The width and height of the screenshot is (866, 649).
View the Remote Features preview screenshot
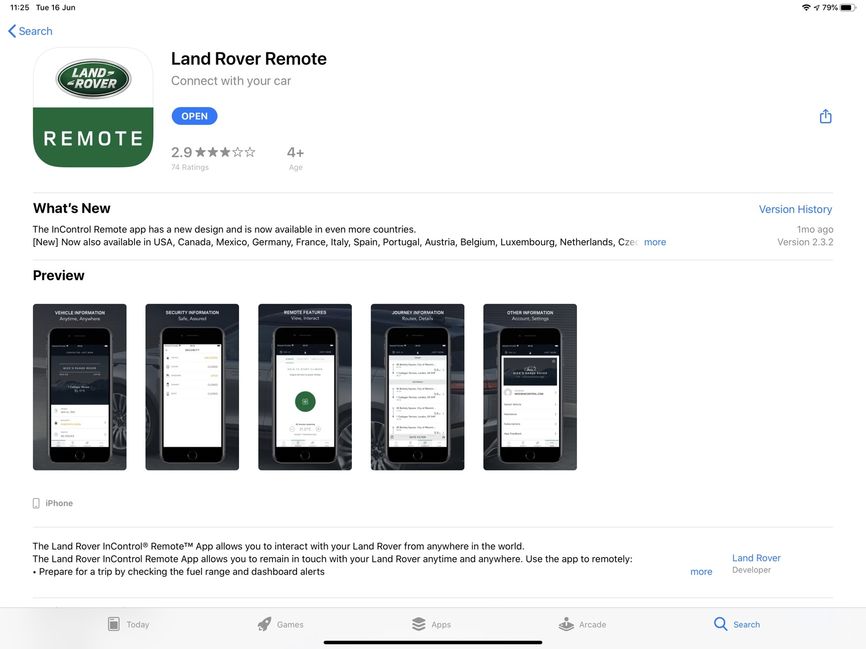click(x=305, y=387)
